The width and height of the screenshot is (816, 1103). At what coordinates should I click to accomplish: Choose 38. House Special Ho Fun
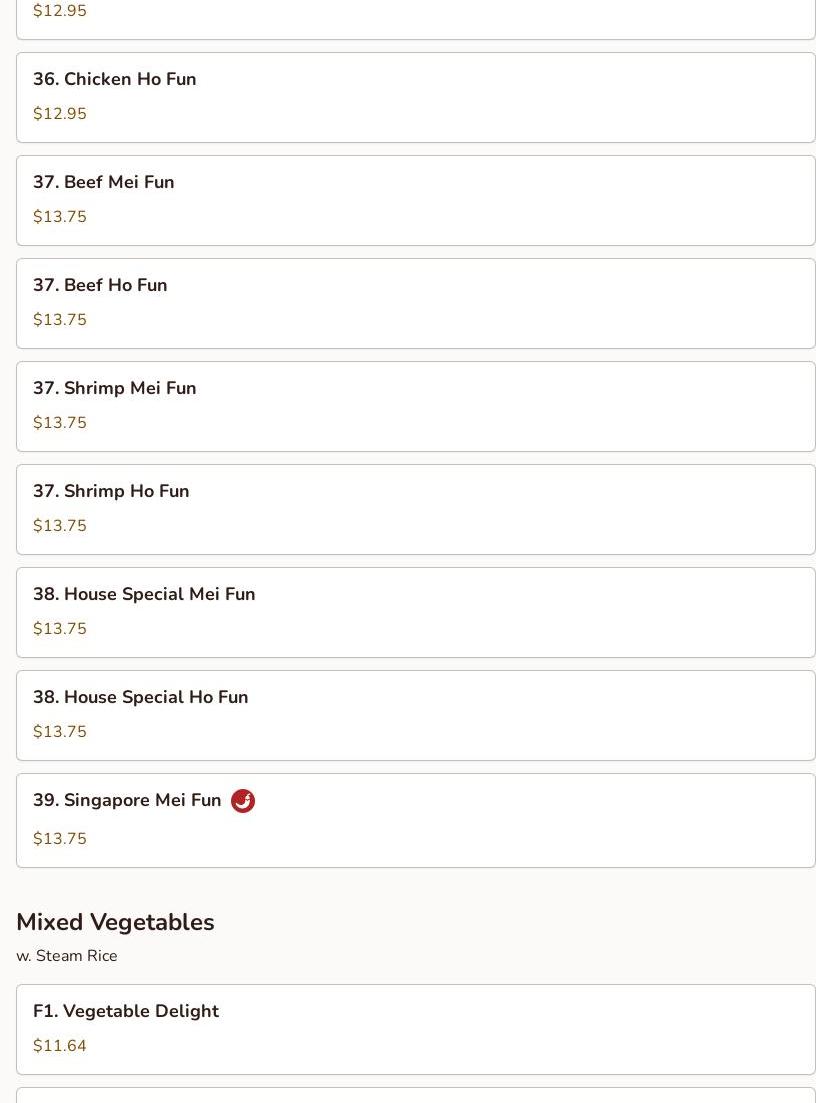[x=416, y=715]
